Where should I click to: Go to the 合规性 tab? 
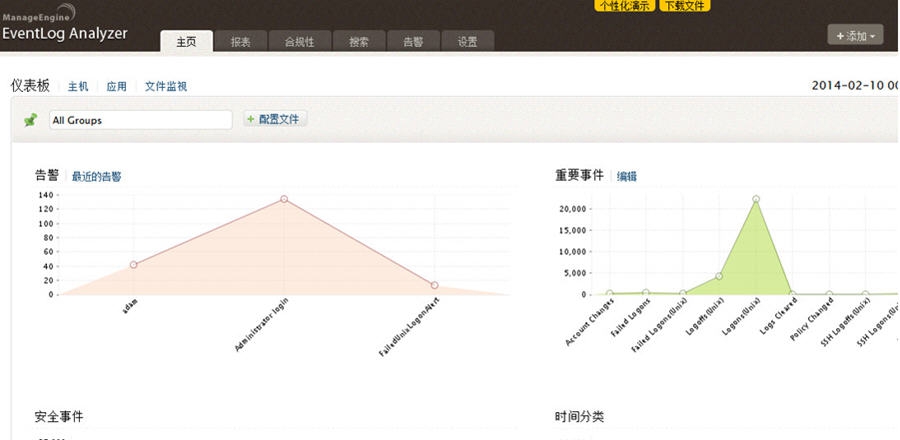point(300,42)
